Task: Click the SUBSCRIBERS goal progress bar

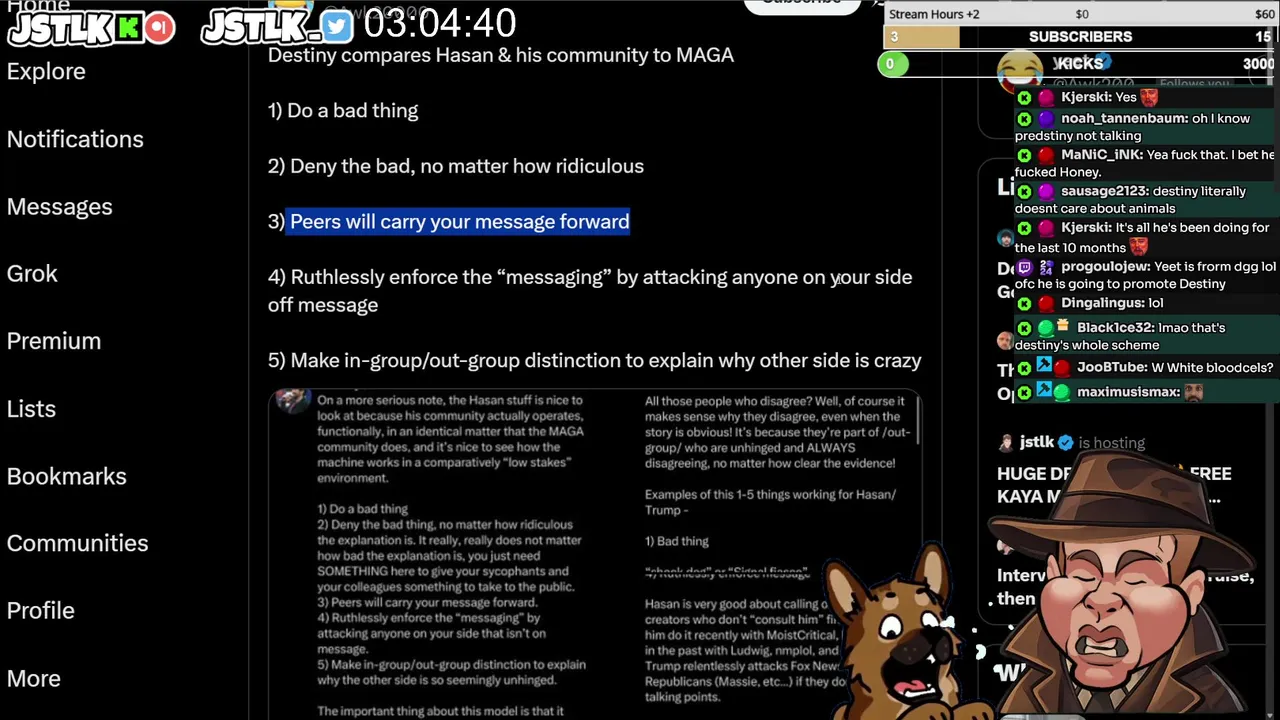Action: [1081, 37]
